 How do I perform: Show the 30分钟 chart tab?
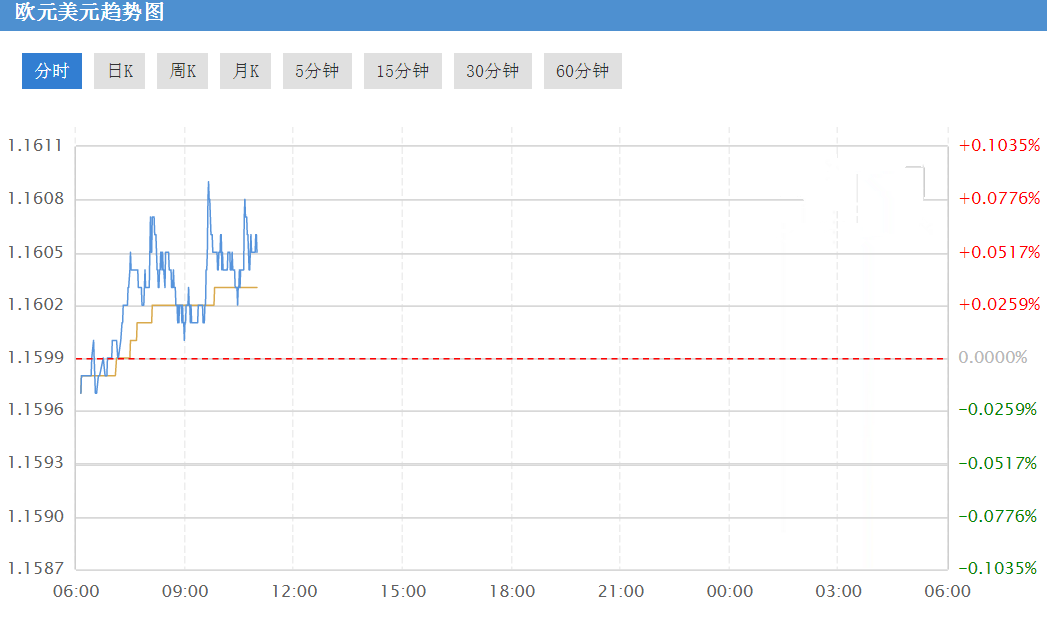(x=493, y=71)
